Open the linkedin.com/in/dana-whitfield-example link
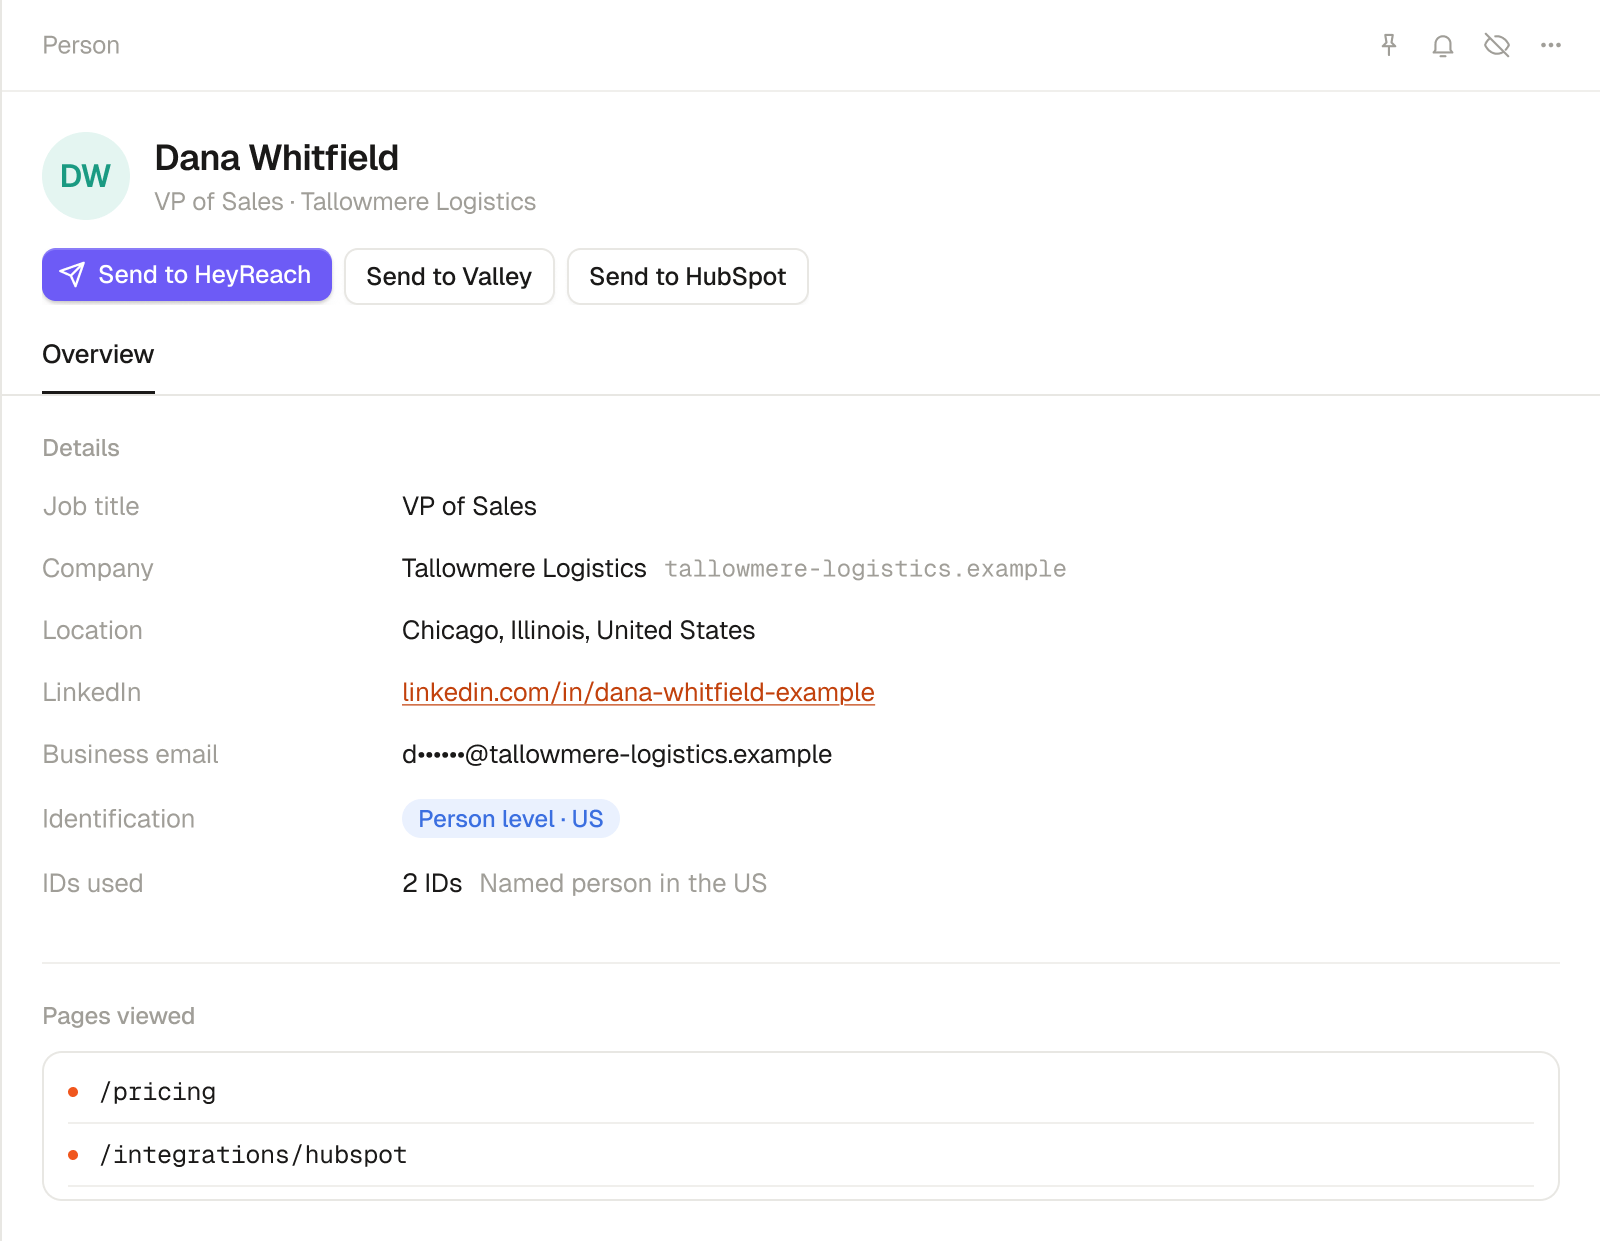Viewport: 1600px width, 1241px height. click(638, 692)
